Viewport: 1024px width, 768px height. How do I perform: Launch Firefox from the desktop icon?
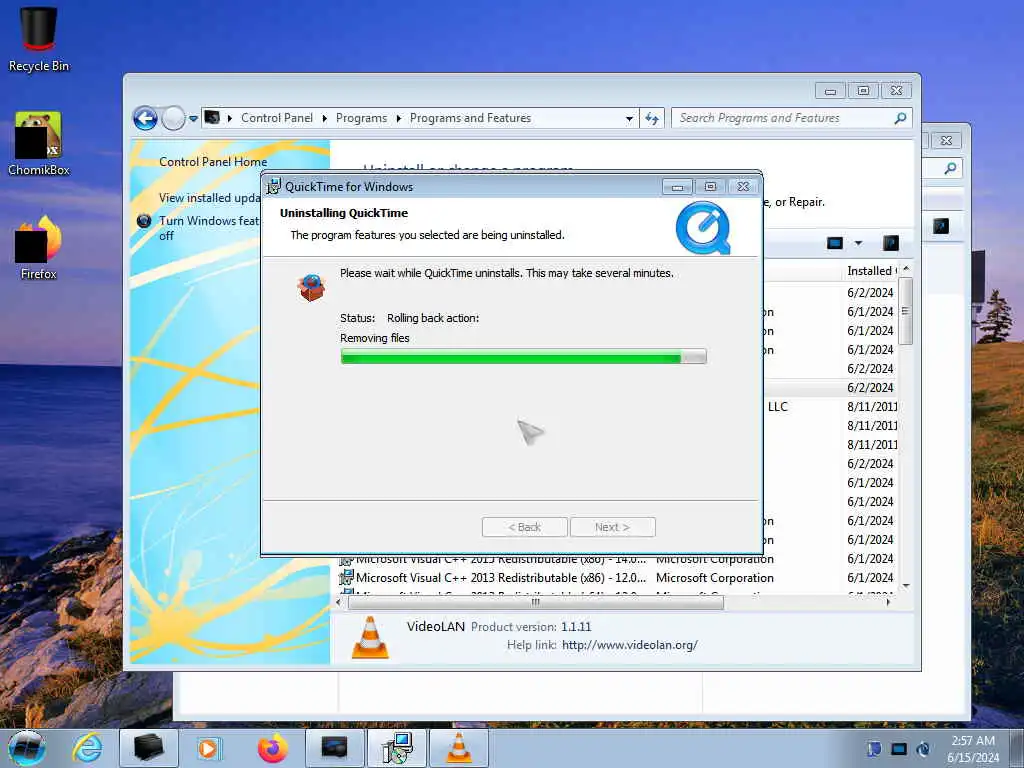click(39, 248)
